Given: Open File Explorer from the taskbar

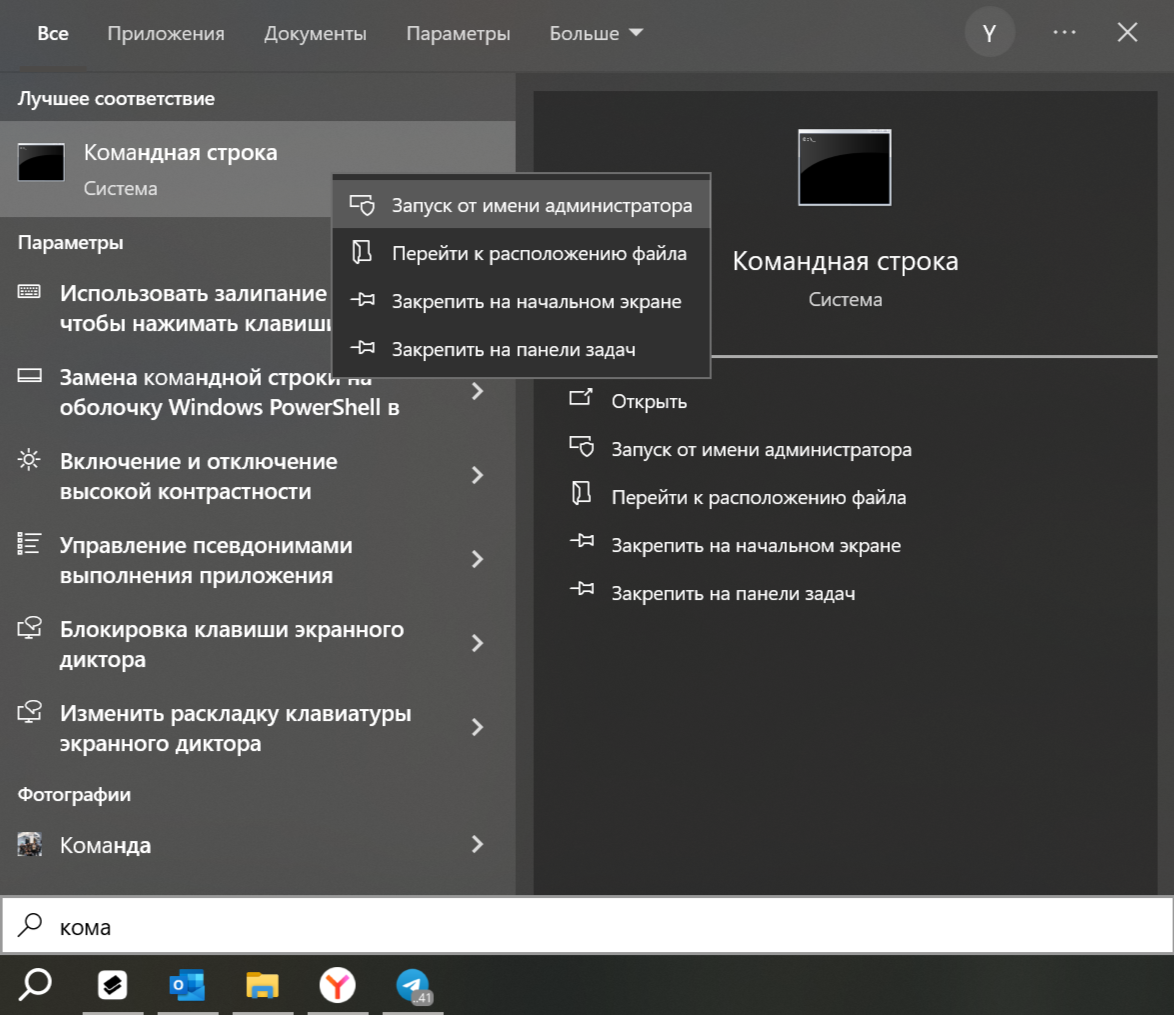Looking at the screenshot, I should click(x=262, y=985).
